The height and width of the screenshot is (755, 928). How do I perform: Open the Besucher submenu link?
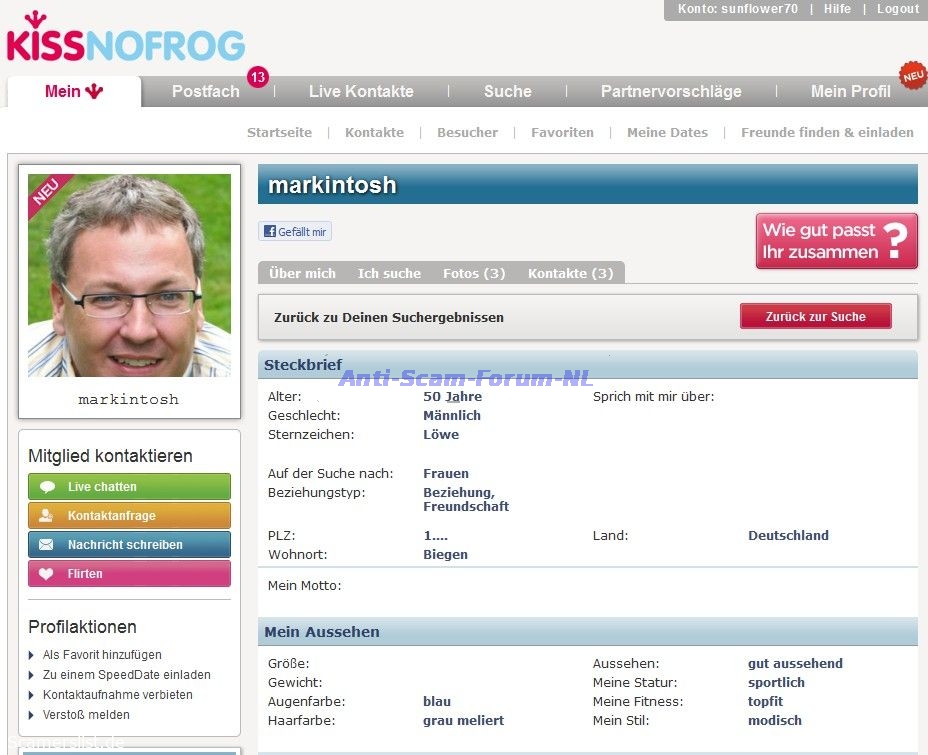click(x=467, y=132)
